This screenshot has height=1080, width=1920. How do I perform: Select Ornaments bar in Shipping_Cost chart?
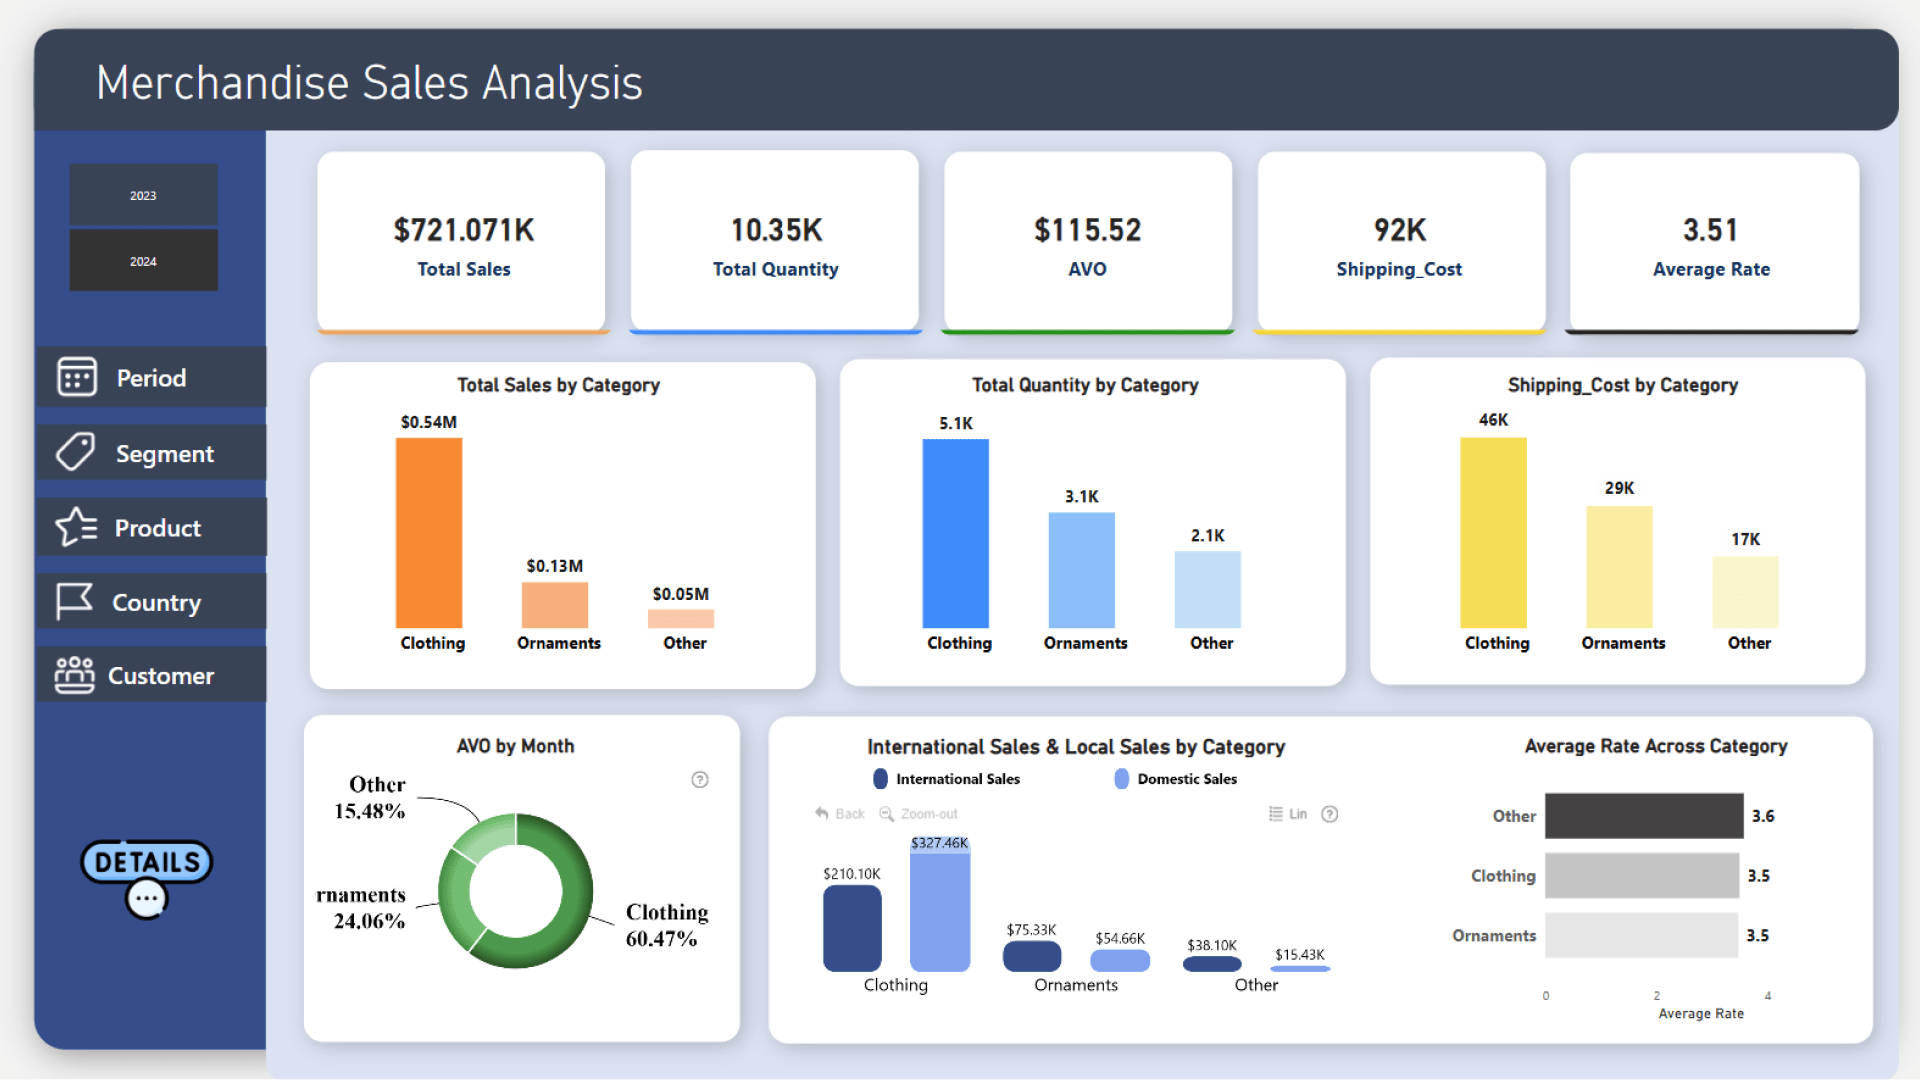(1619, 567)
